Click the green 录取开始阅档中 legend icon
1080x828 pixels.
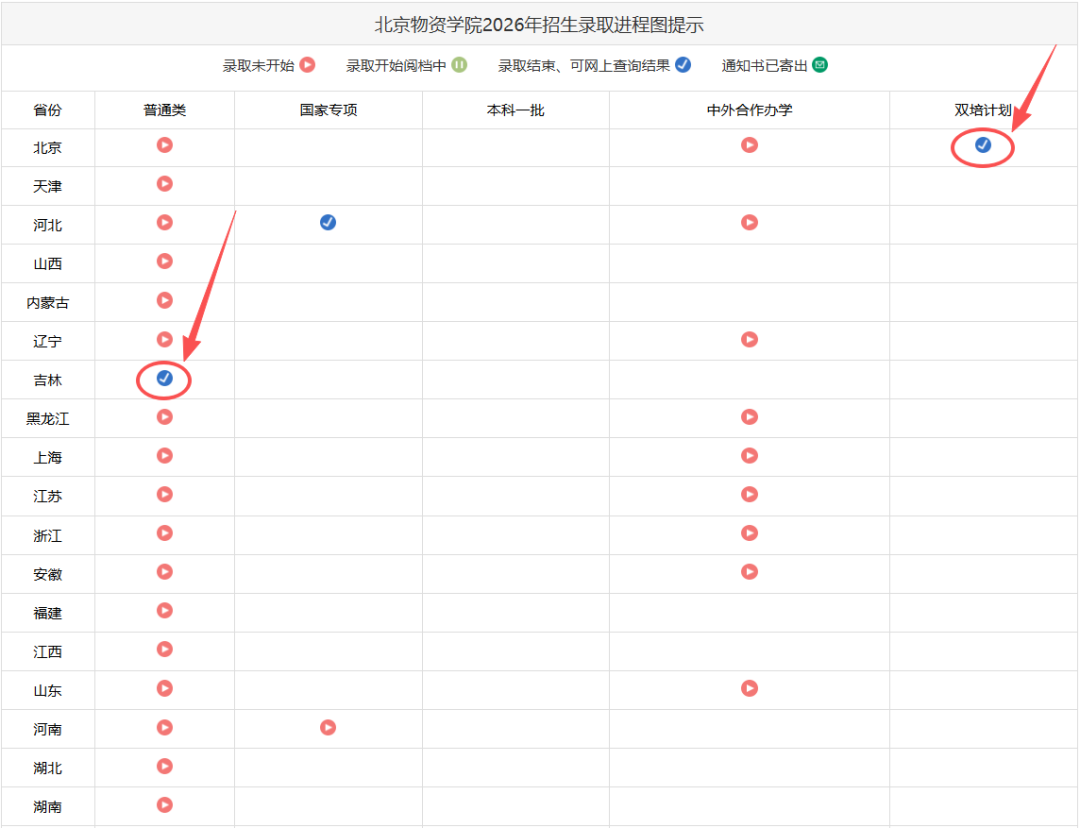pyautogui.click(x=459, y=65)
